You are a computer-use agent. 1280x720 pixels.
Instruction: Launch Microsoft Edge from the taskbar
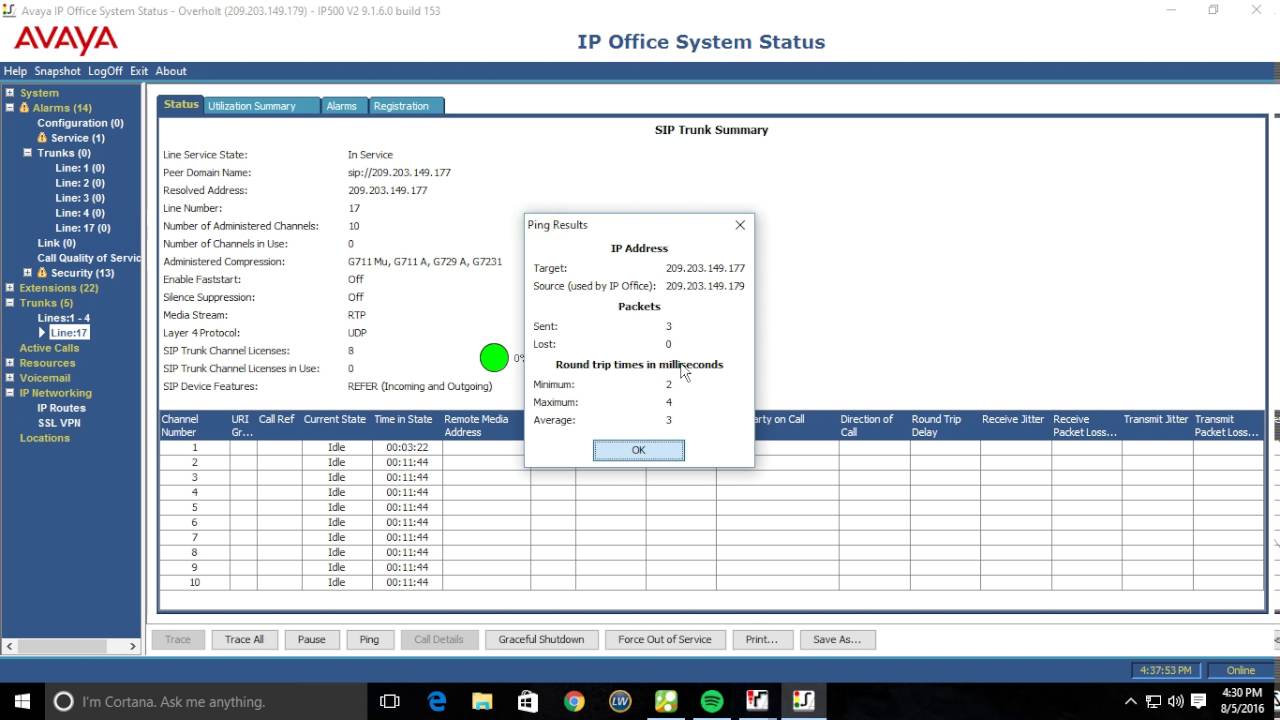click(437, 701)
